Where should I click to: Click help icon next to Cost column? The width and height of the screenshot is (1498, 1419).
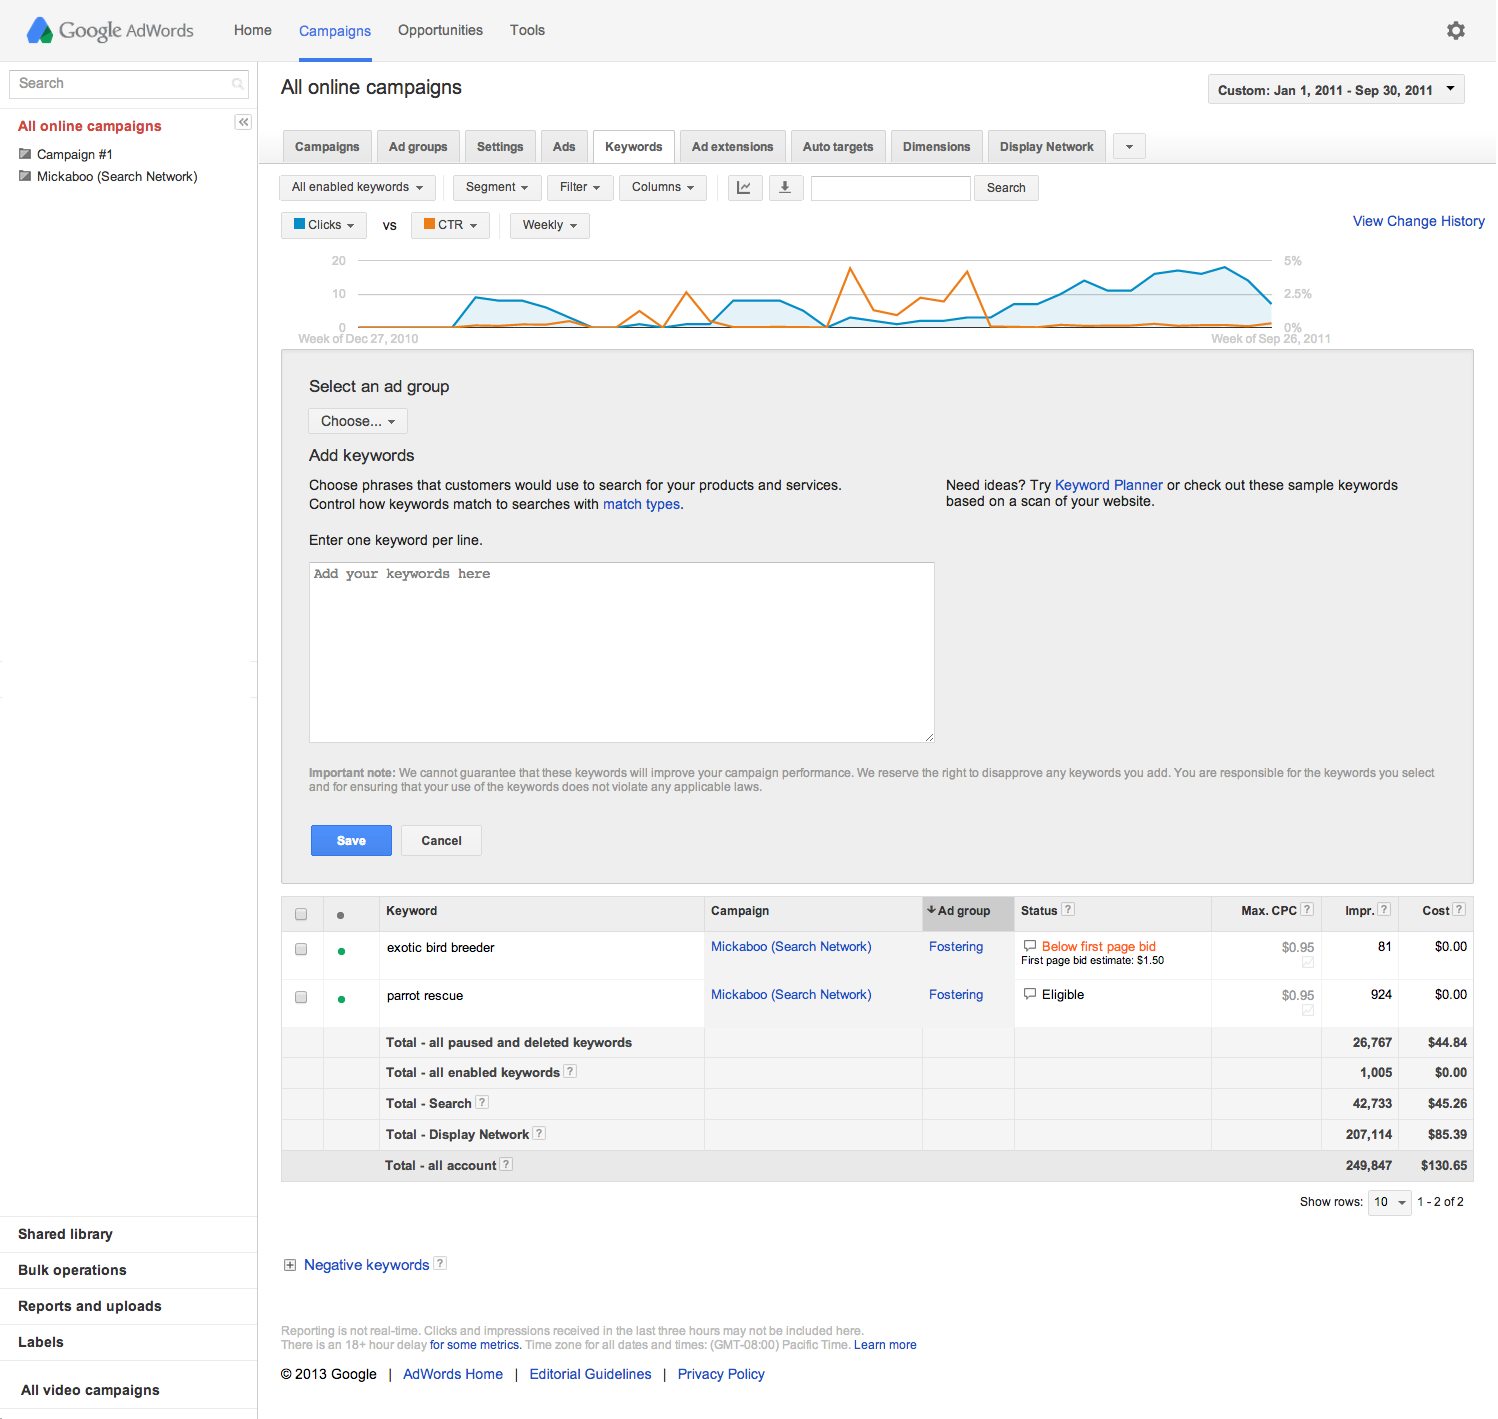click(x=1459, y=909)
